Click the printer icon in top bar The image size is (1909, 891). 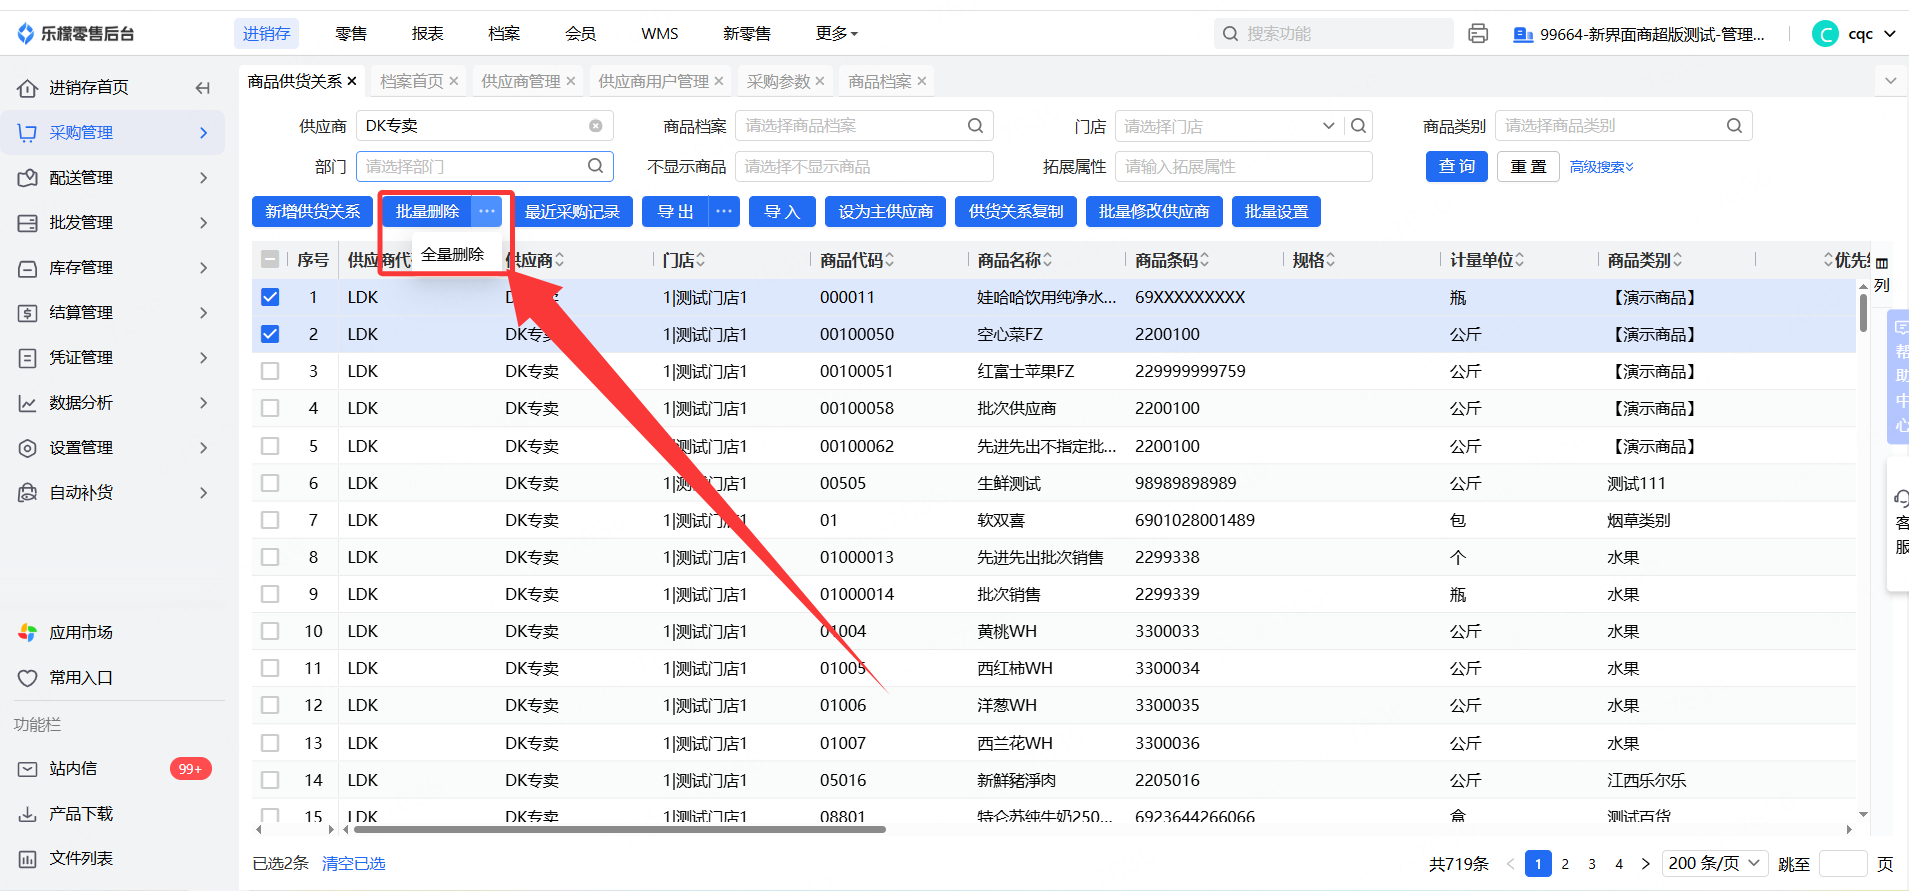1478,34
